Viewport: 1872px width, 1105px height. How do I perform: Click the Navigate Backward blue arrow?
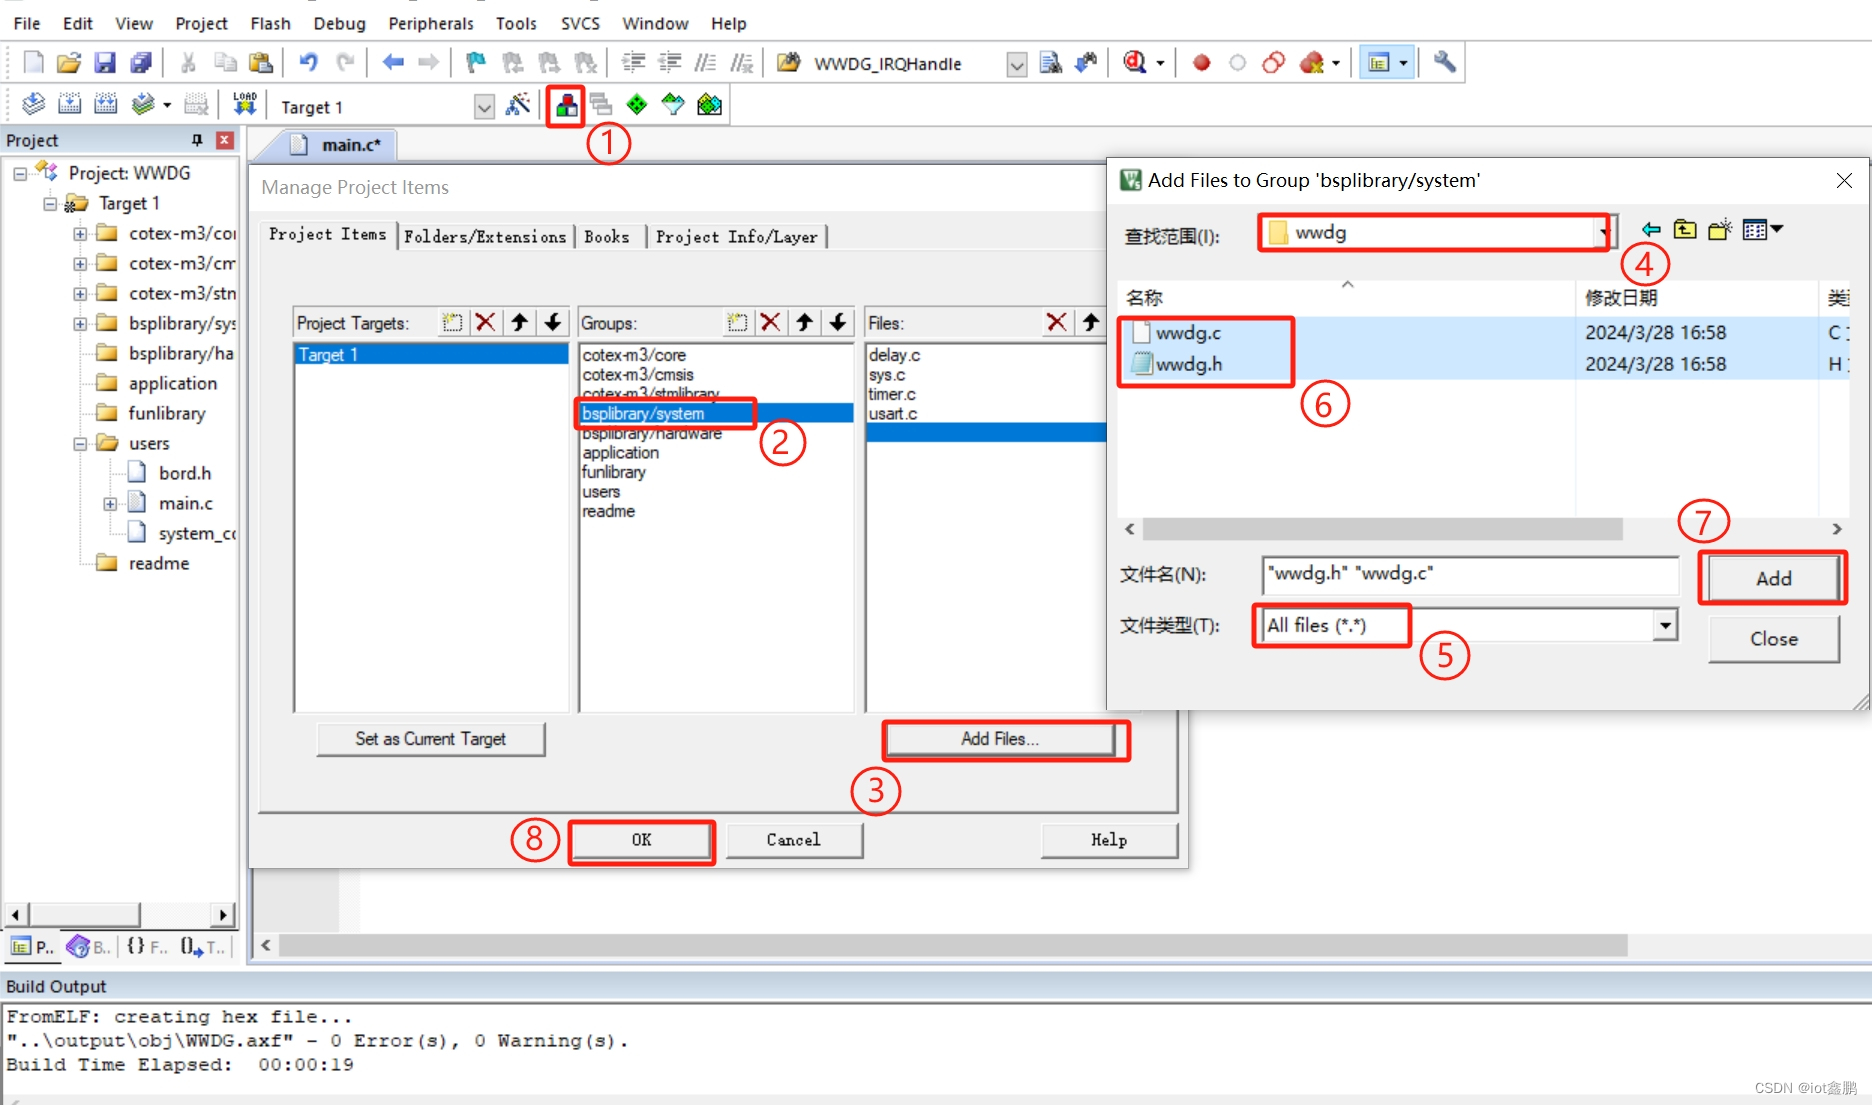pos(393,63)
